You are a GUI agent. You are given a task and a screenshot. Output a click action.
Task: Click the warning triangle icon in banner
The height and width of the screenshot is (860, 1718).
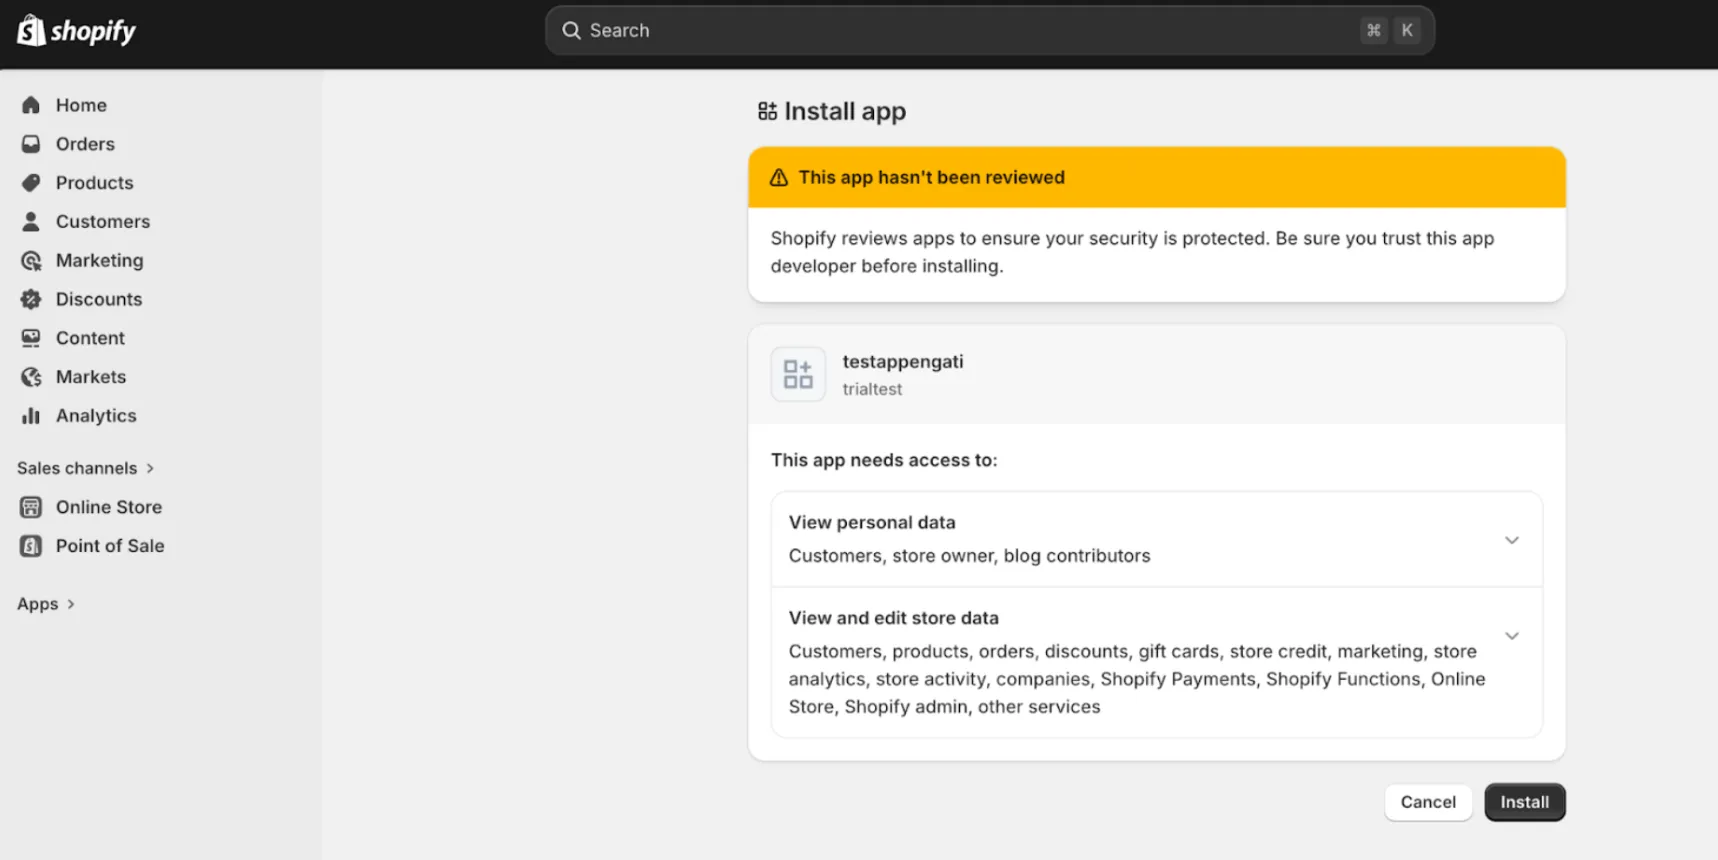[x=779, y=178]
